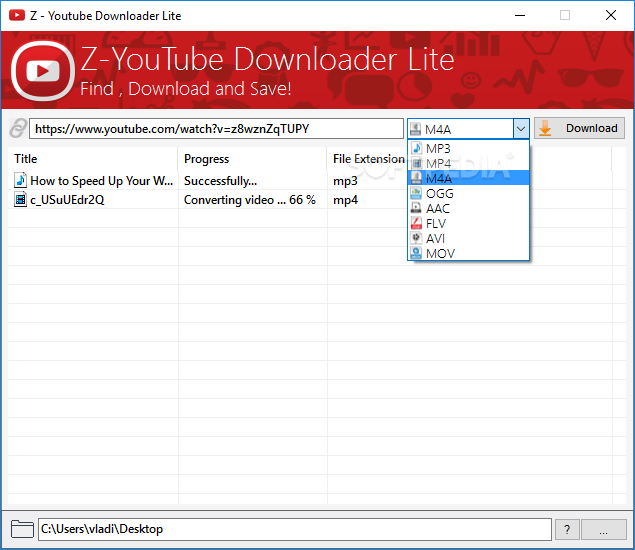This screenshot has height=550, width=635.
Task: Click the C:\Users\vladi\Desktop path field
Action: (x=295, y=529)
